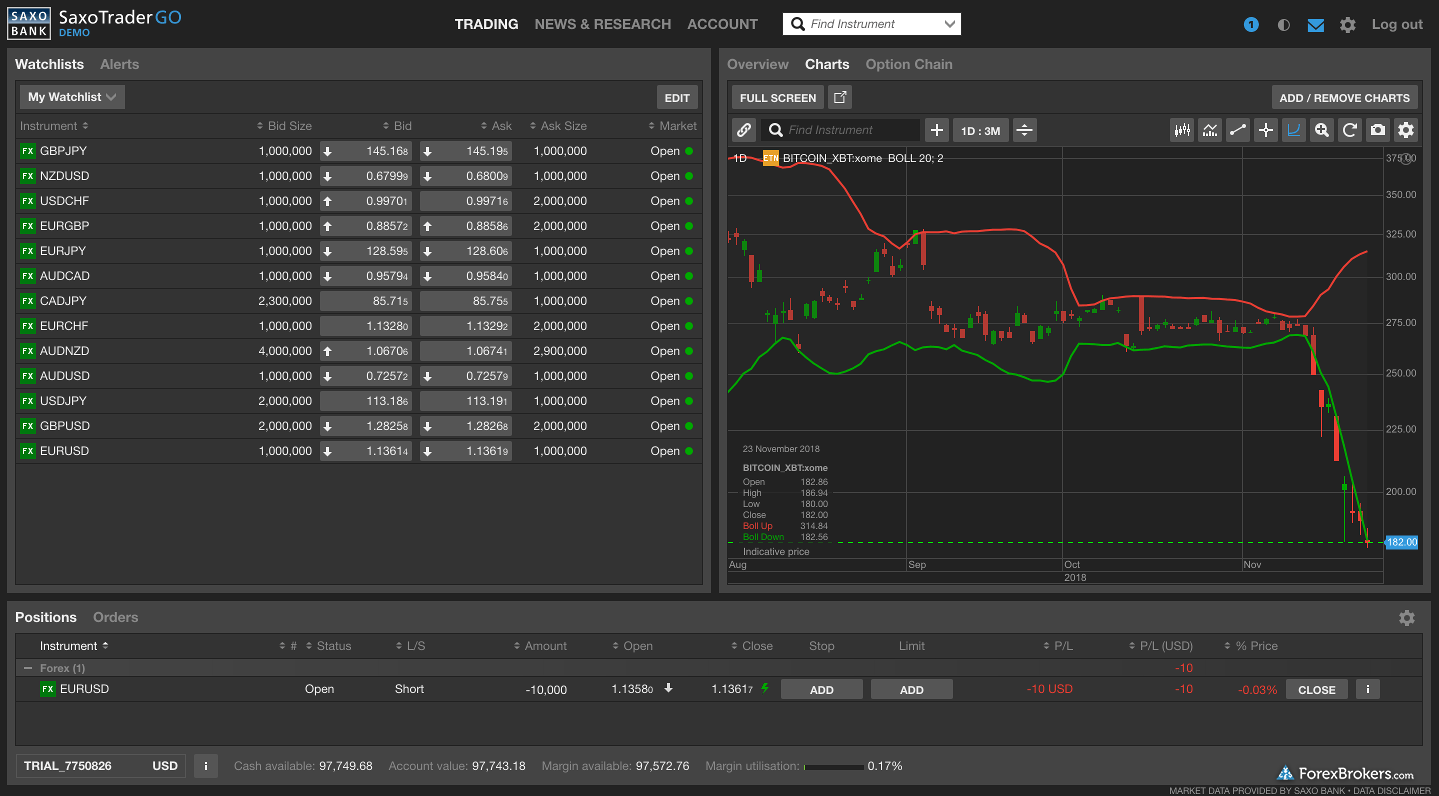Click the USDJPY bid price 113.18
The width and height of the screenshot is (1439, 796).
tap(366, 401)
